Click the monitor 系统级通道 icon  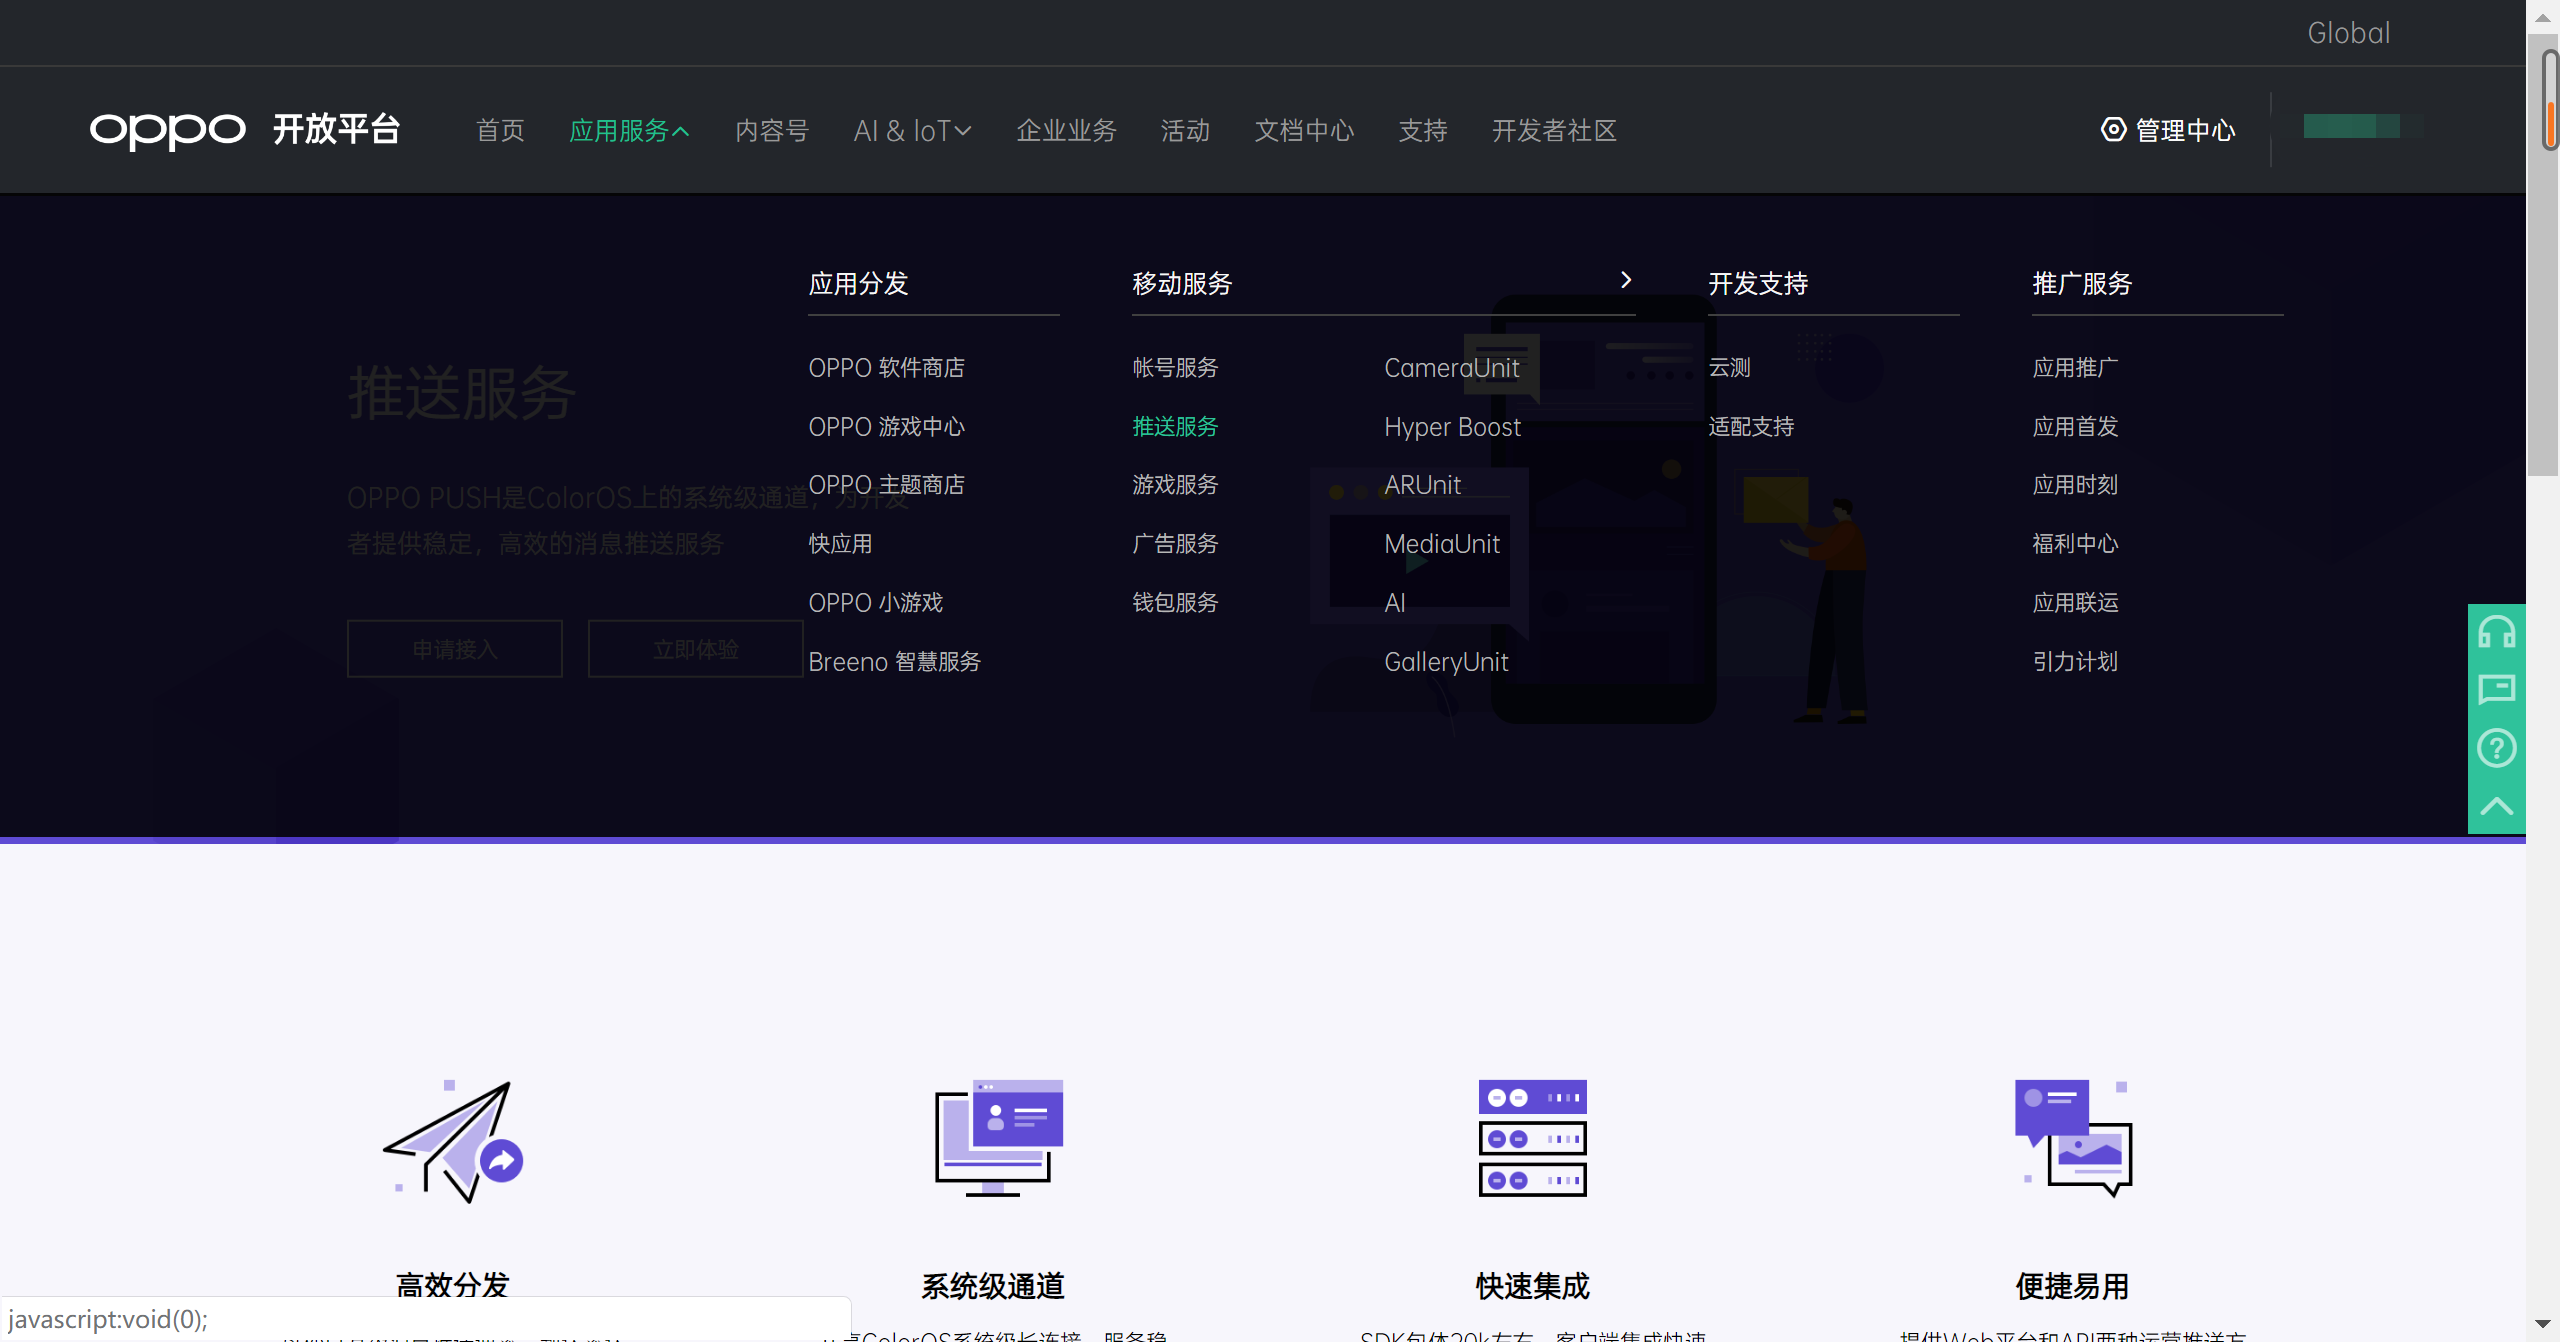coord(997,1138)
